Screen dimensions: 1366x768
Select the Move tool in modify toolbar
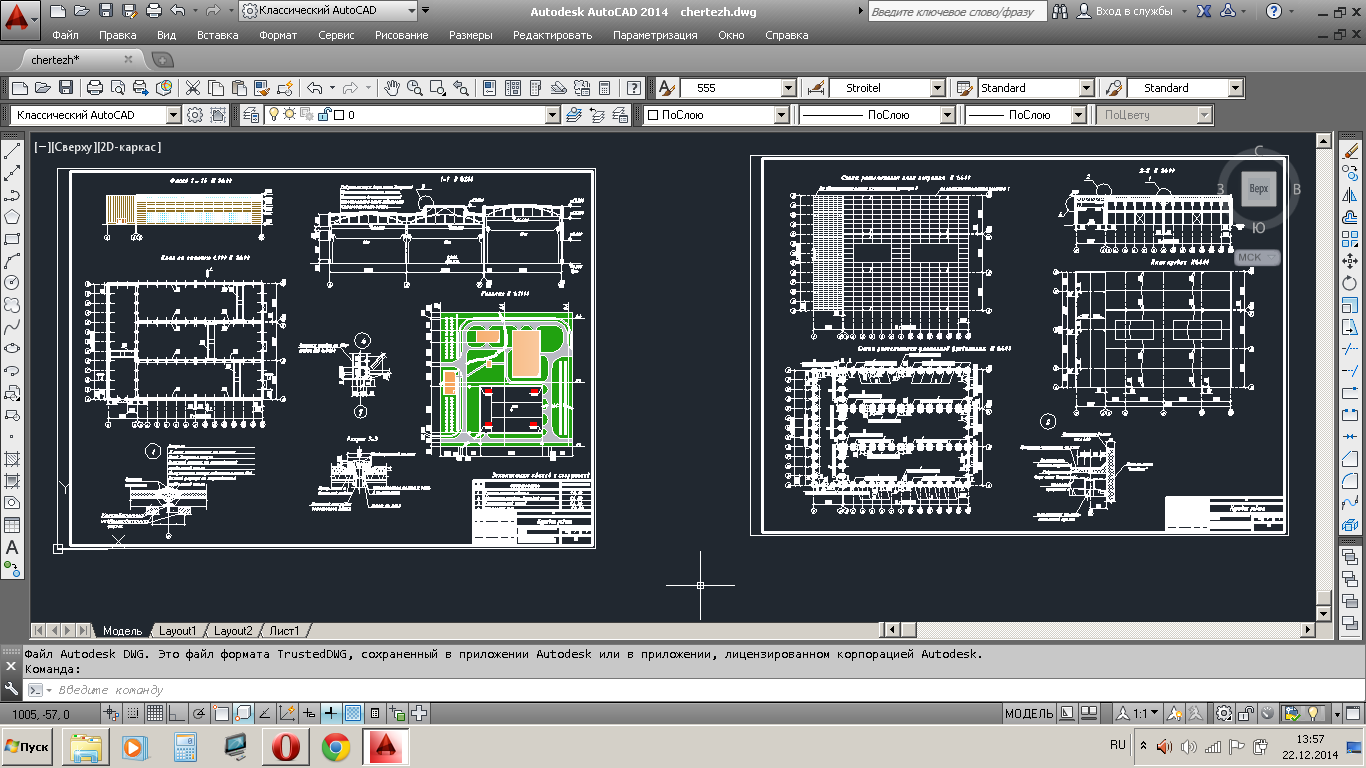tap(1351, 262)
